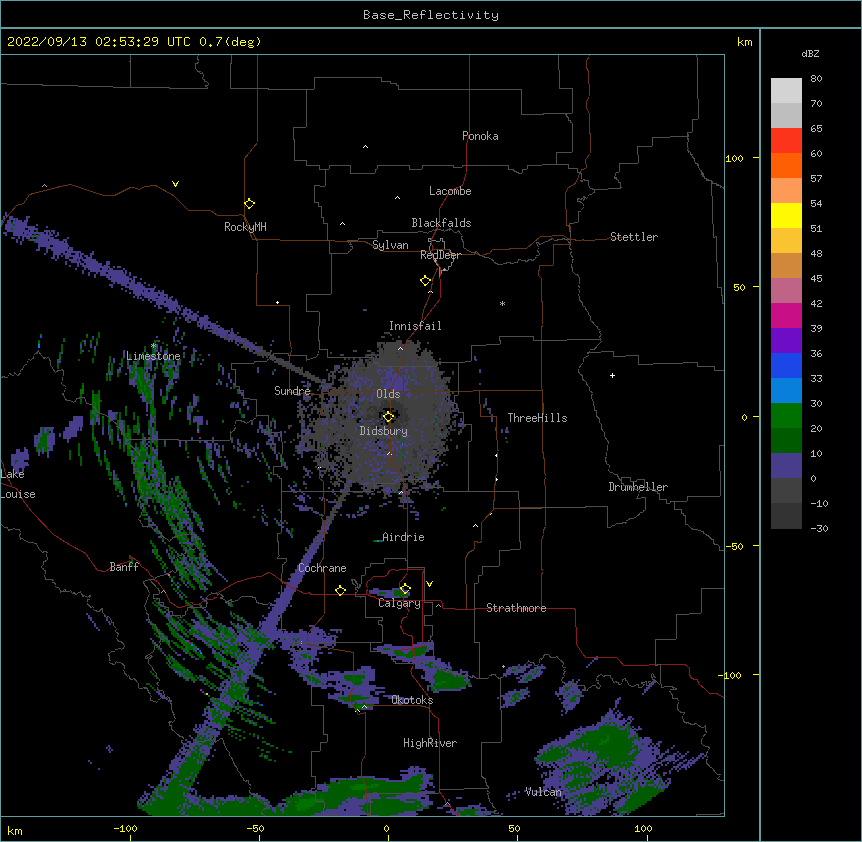The height and width of the screenshot is (842, 862).
Task: Click the Didsbury city label
Action: pos(384,431)
